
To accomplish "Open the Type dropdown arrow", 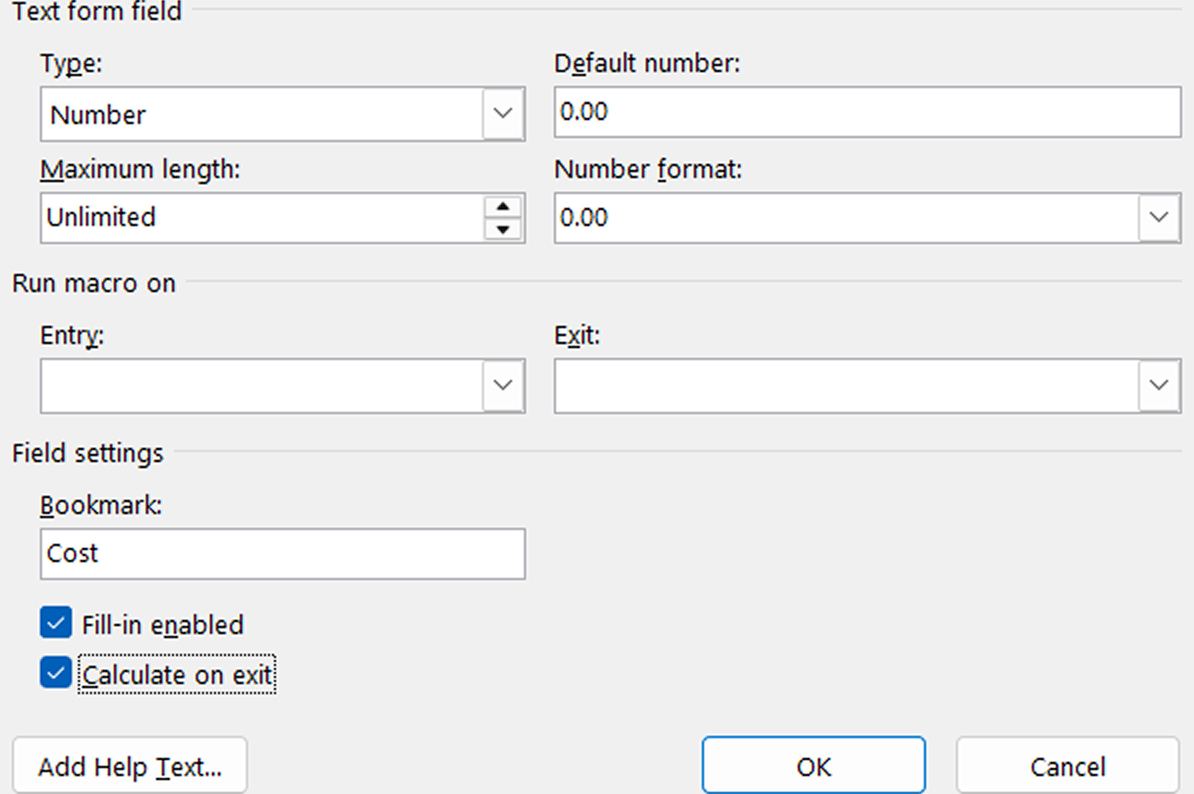I will 504,114.
